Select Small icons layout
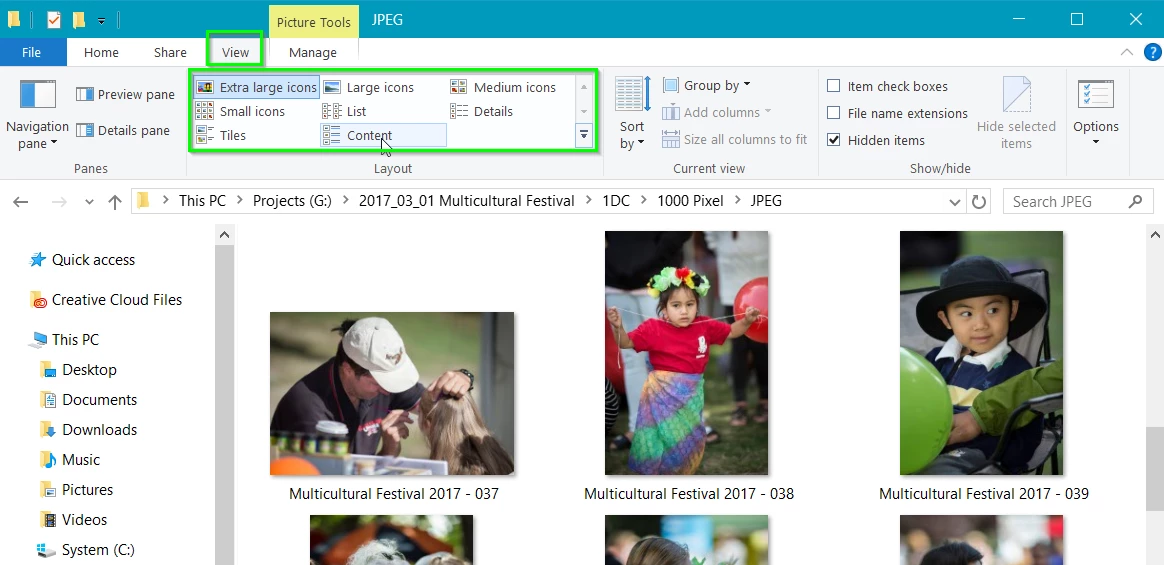The image size is (1164, 565). pyautogui.click(x=241, y=111)
